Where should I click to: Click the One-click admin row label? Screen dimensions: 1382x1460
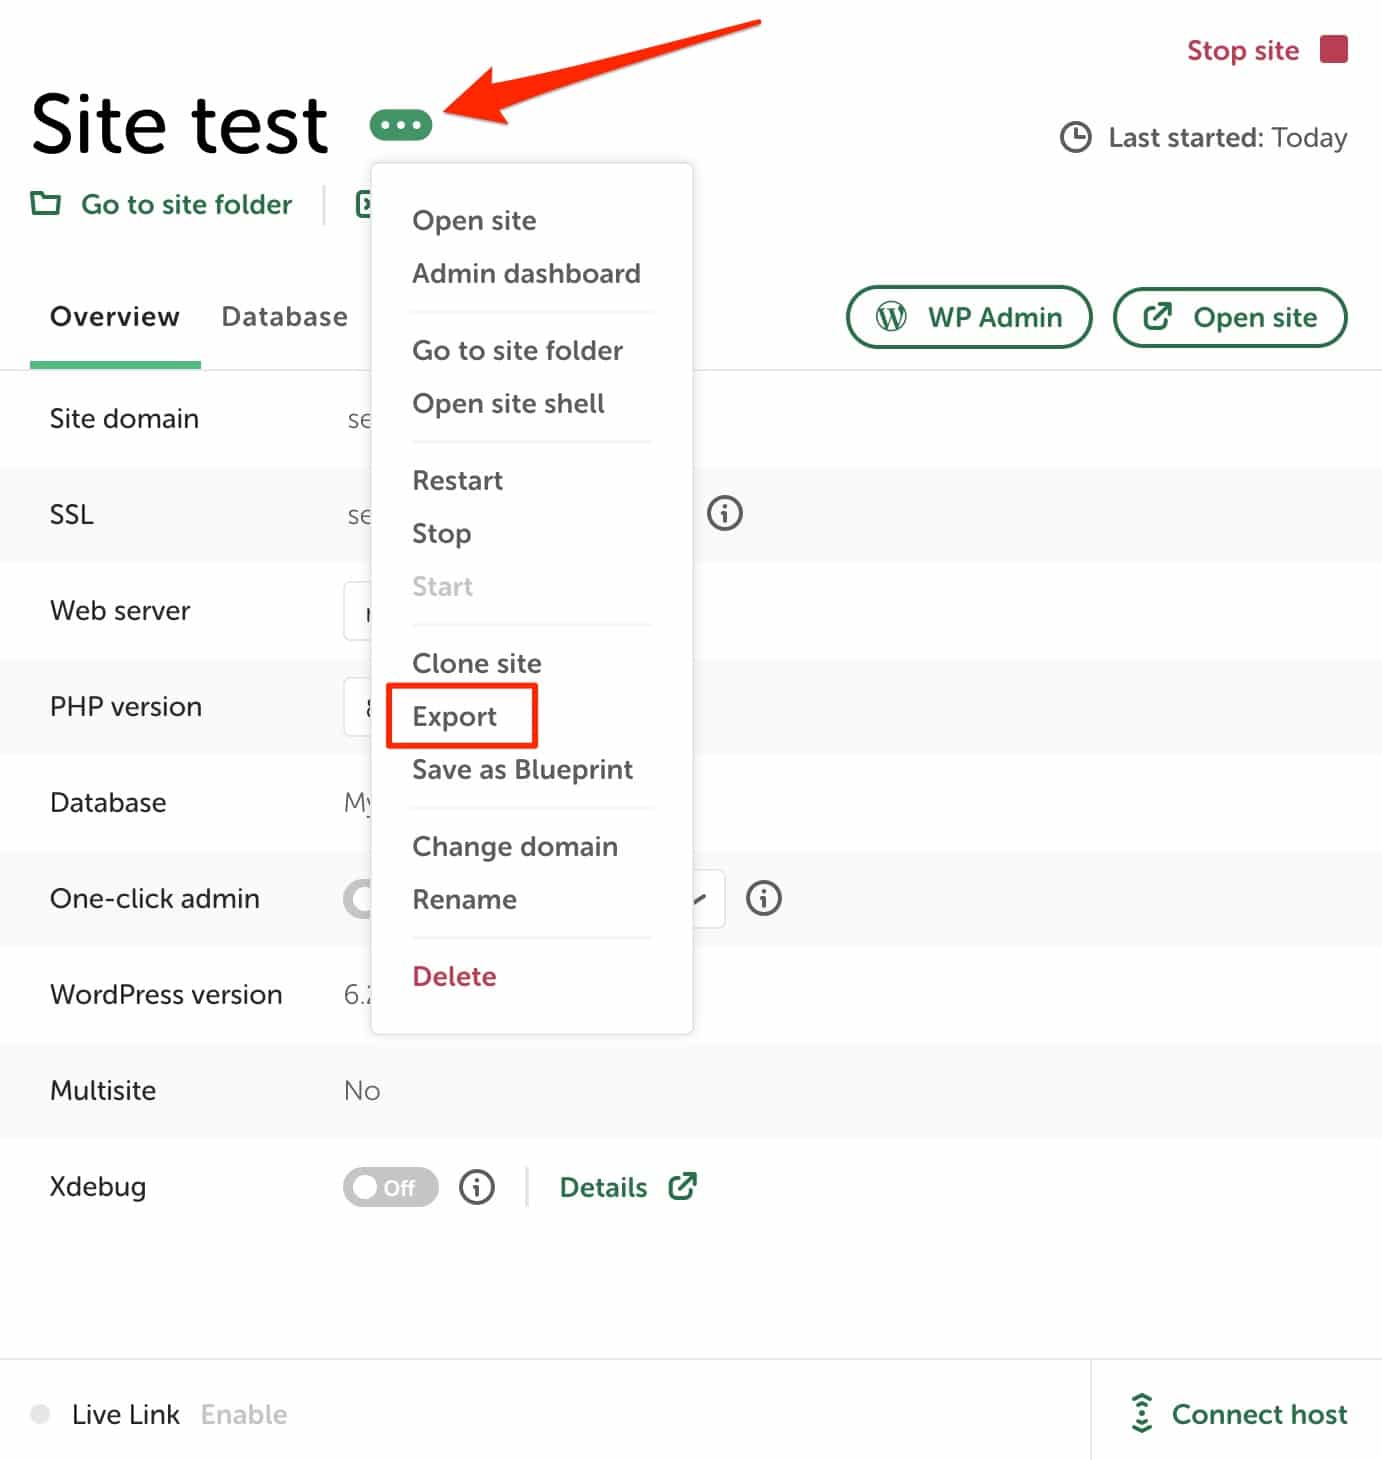[155, 898]
